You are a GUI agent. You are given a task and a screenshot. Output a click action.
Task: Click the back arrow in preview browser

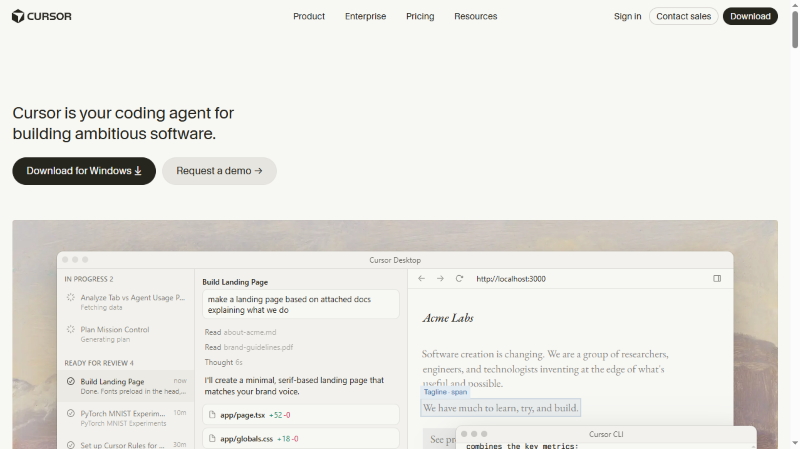tap(421, 279)
